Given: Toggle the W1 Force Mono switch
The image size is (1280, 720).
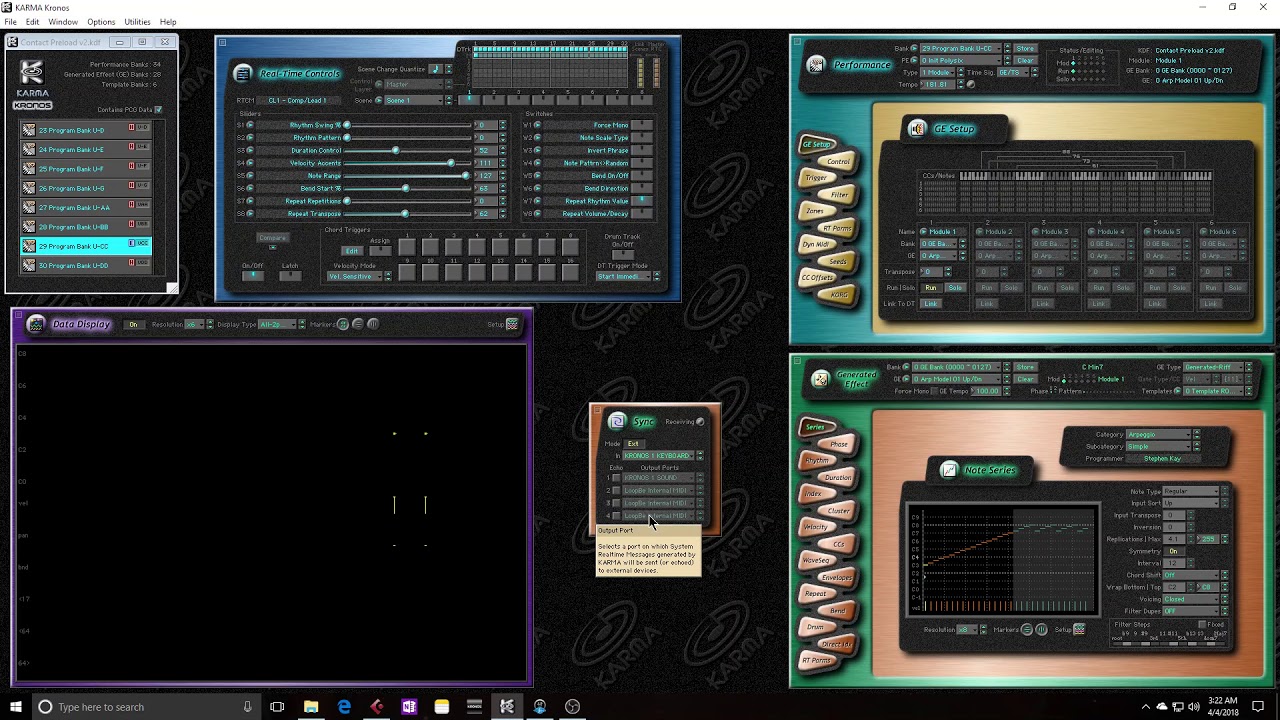Looking at the screenshot, I should pos(641,125).
